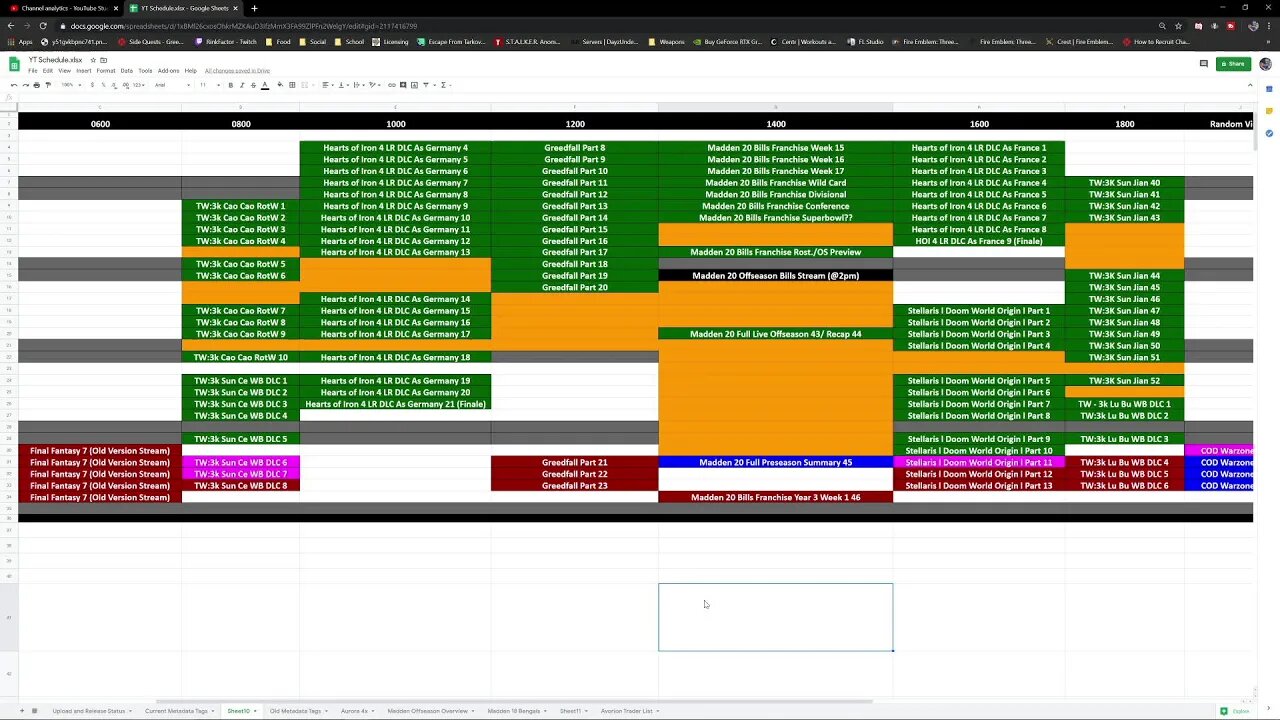Click the Add sheet plus icon
The image size is (1280, 720).
click(21, 711)
